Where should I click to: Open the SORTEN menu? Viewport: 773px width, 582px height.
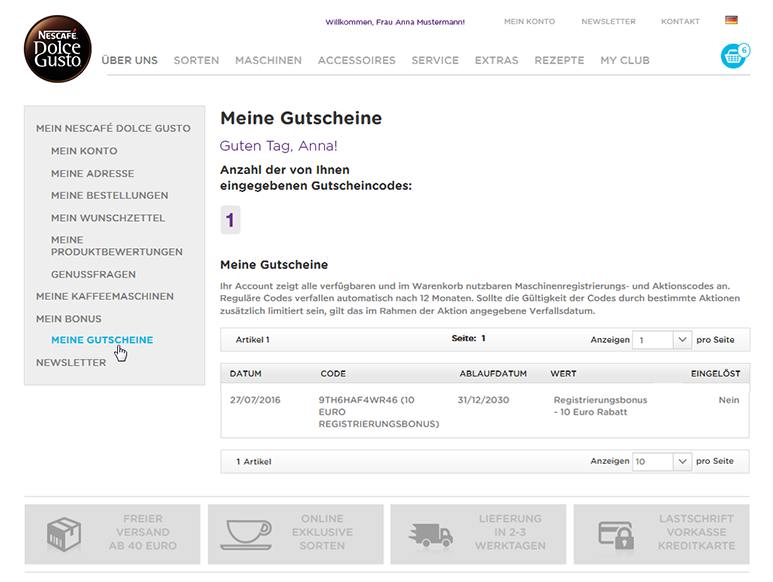[196, 60]
